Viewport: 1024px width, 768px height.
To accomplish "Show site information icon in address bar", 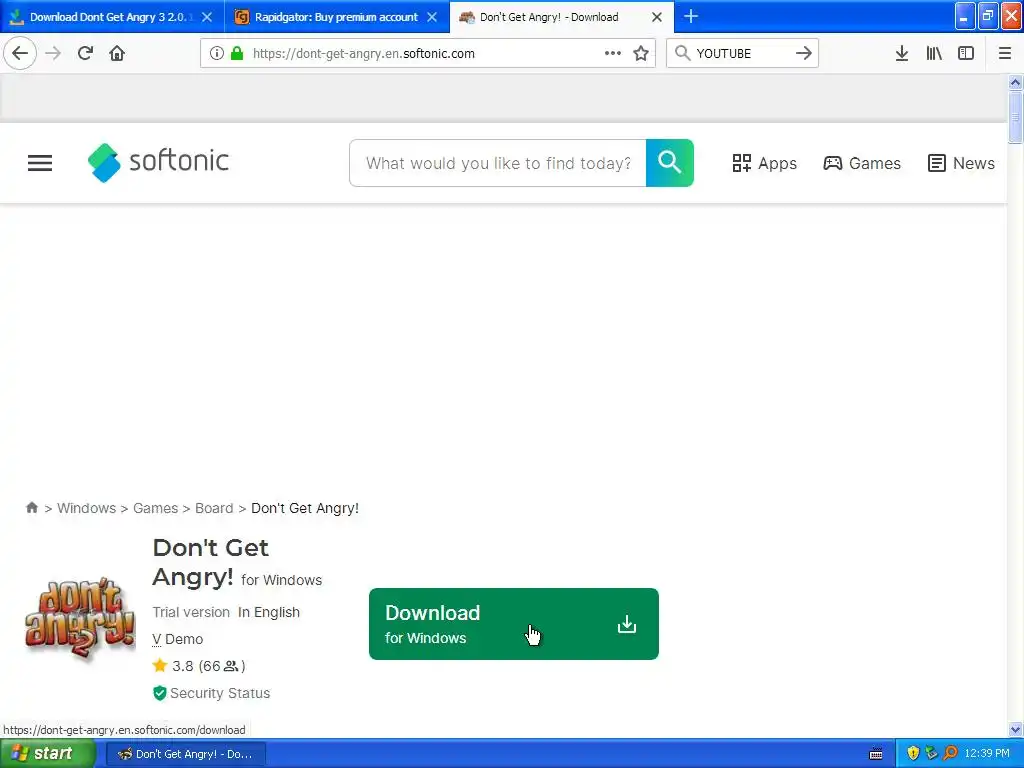I will click(217, 54).
